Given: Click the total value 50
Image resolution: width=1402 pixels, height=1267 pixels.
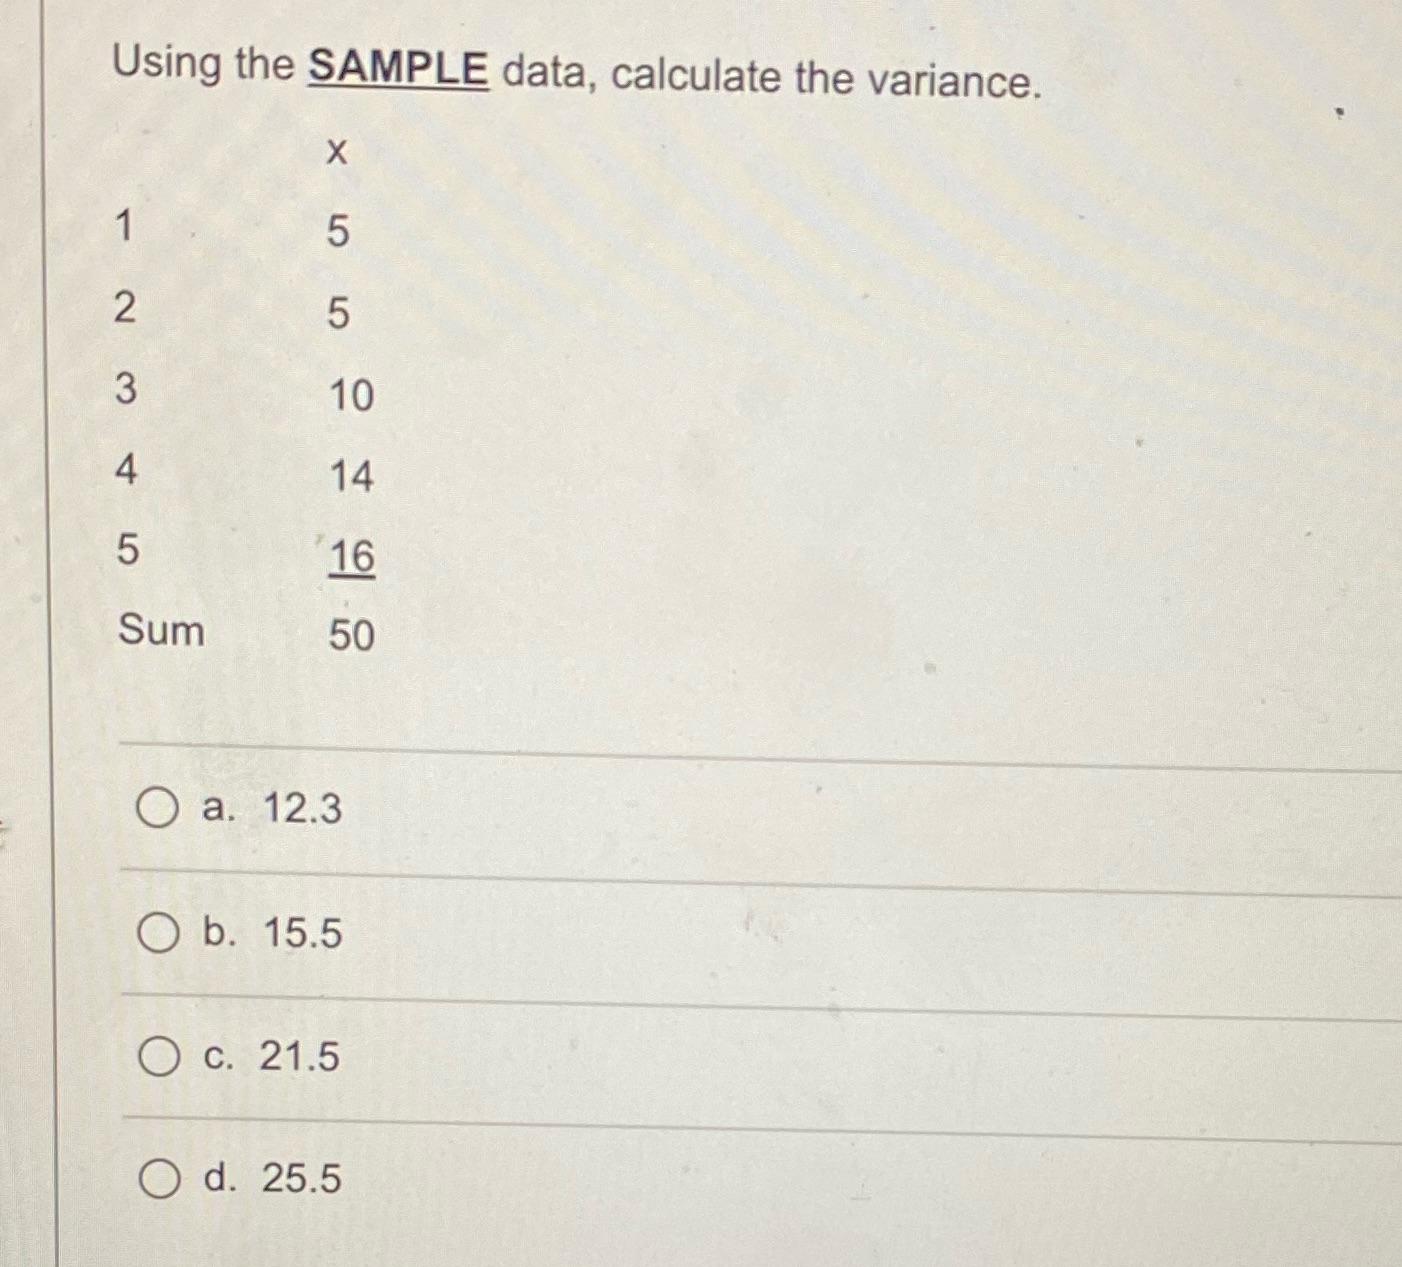Looking at the screenshot, I should [351, 635].
